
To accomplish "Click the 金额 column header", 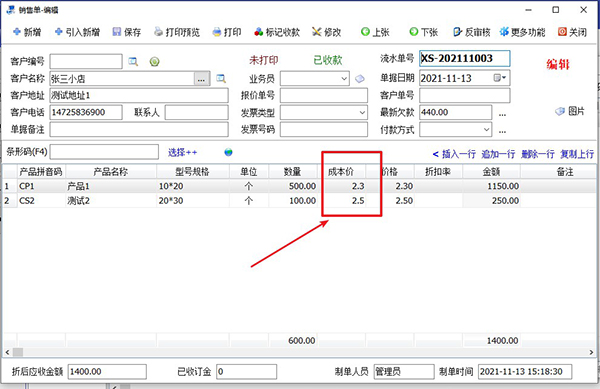I will 491,172.
